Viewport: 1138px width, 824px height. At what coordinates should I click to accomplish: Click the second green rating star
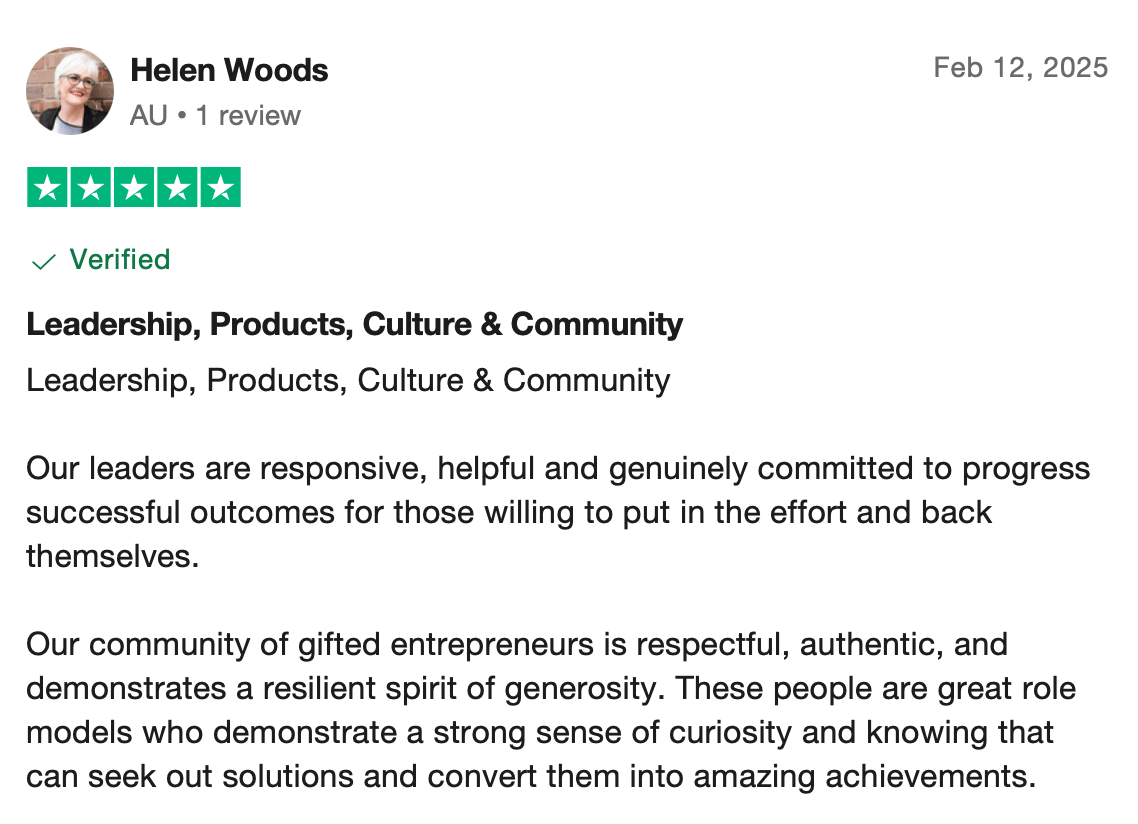(x=90, y=188)
